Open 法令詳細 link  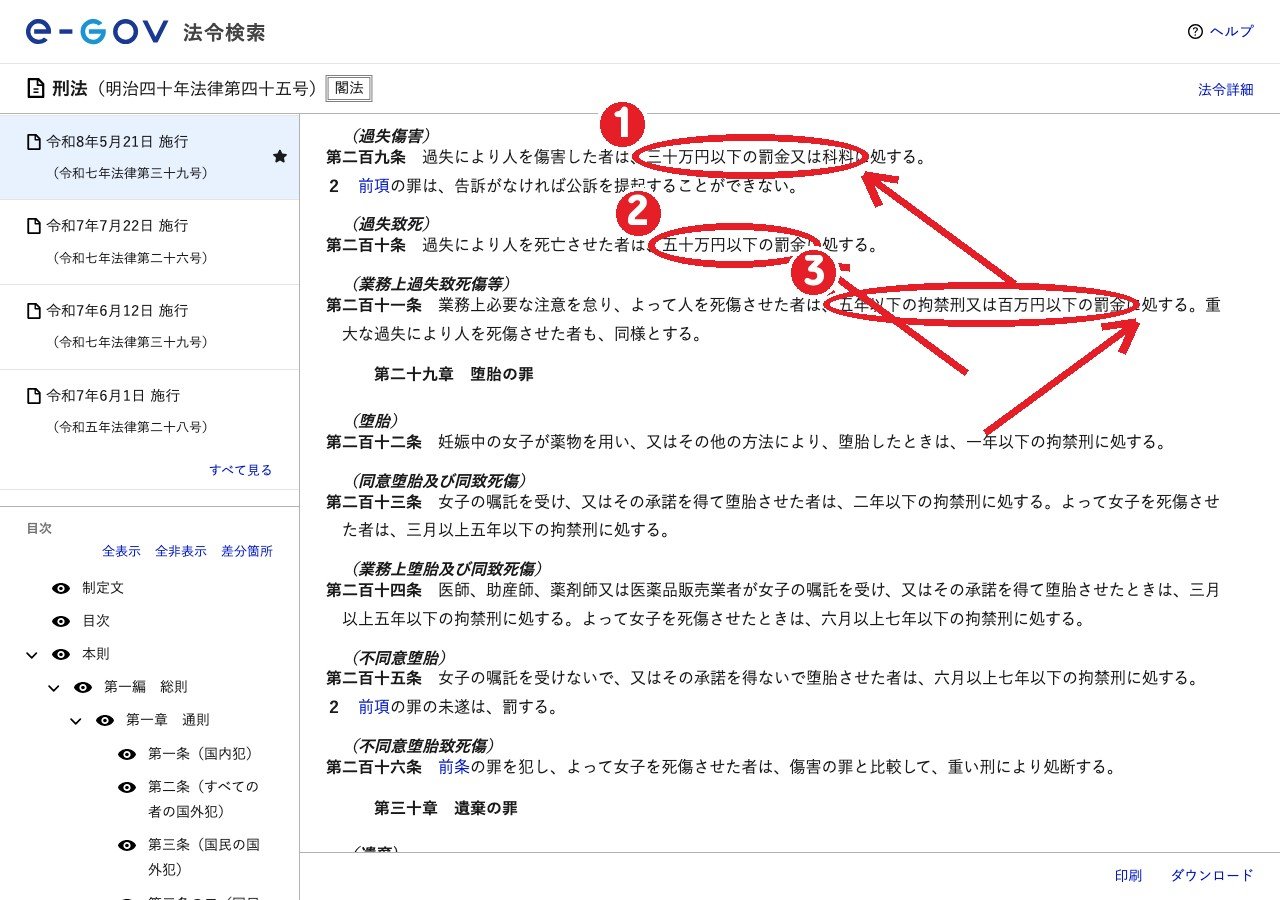[1225, 90]
